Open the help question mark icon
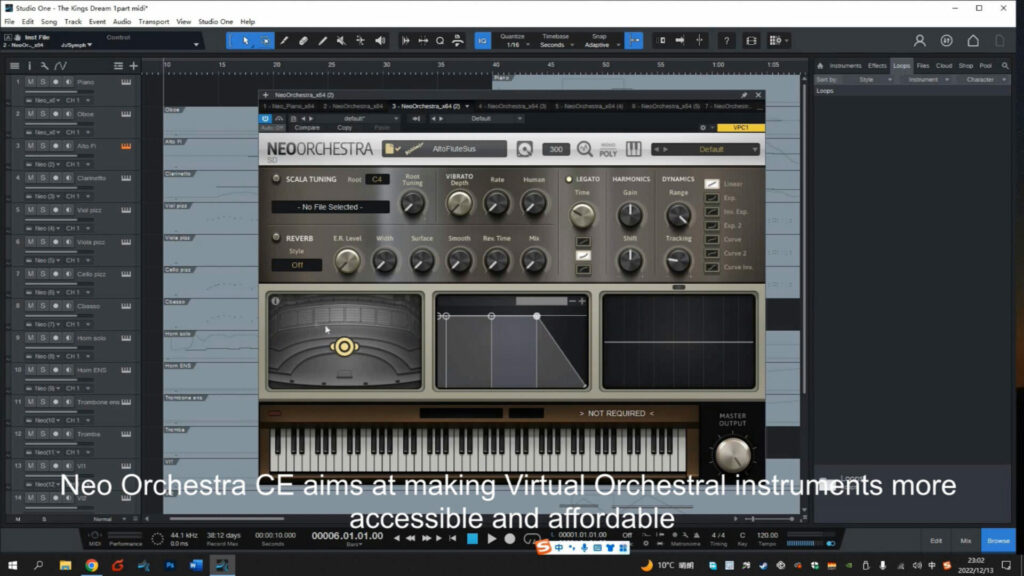Image resolution: width=1024 pixels, height=576 pixels. (726, 40)
